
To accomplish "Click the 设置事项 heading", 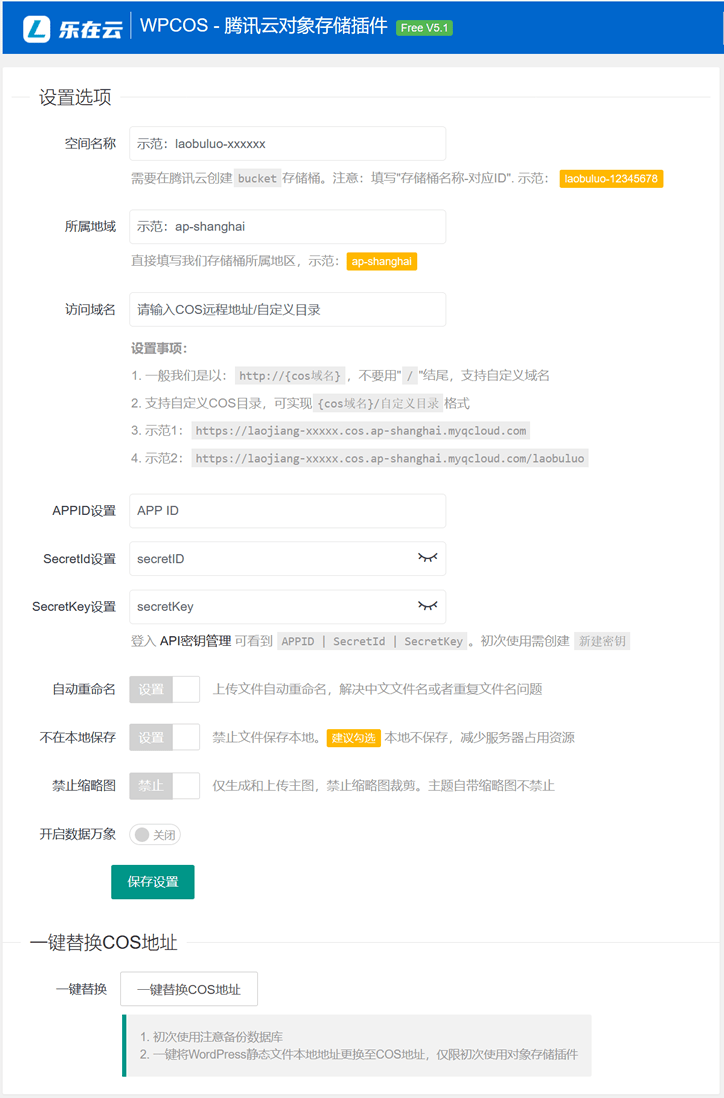I will coord(159,348).
